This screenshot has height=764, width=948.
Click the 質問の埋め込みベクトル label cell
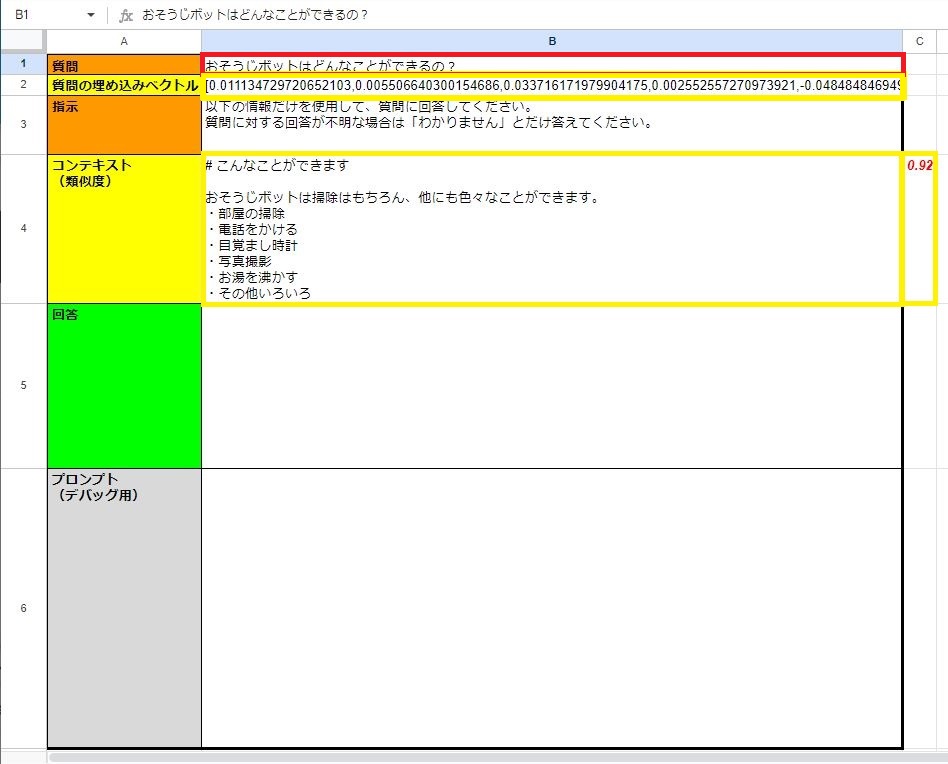coord(124,86)
